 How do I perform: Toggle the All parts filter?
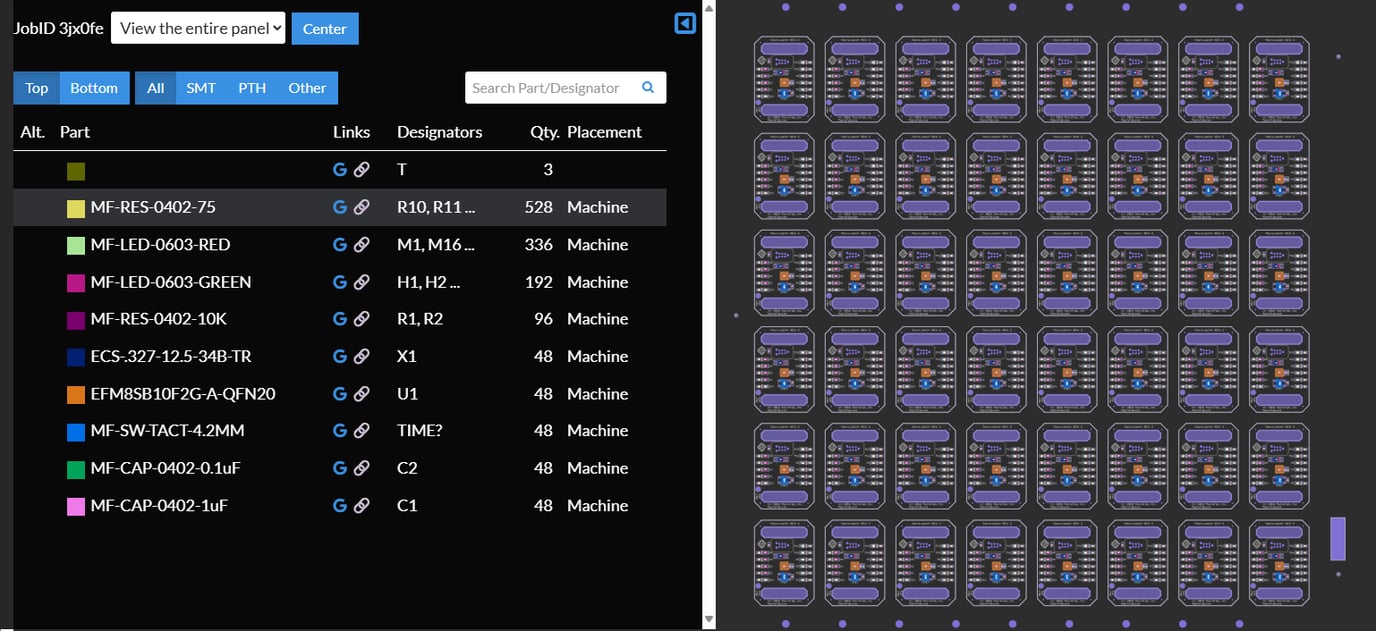point(155,88)
